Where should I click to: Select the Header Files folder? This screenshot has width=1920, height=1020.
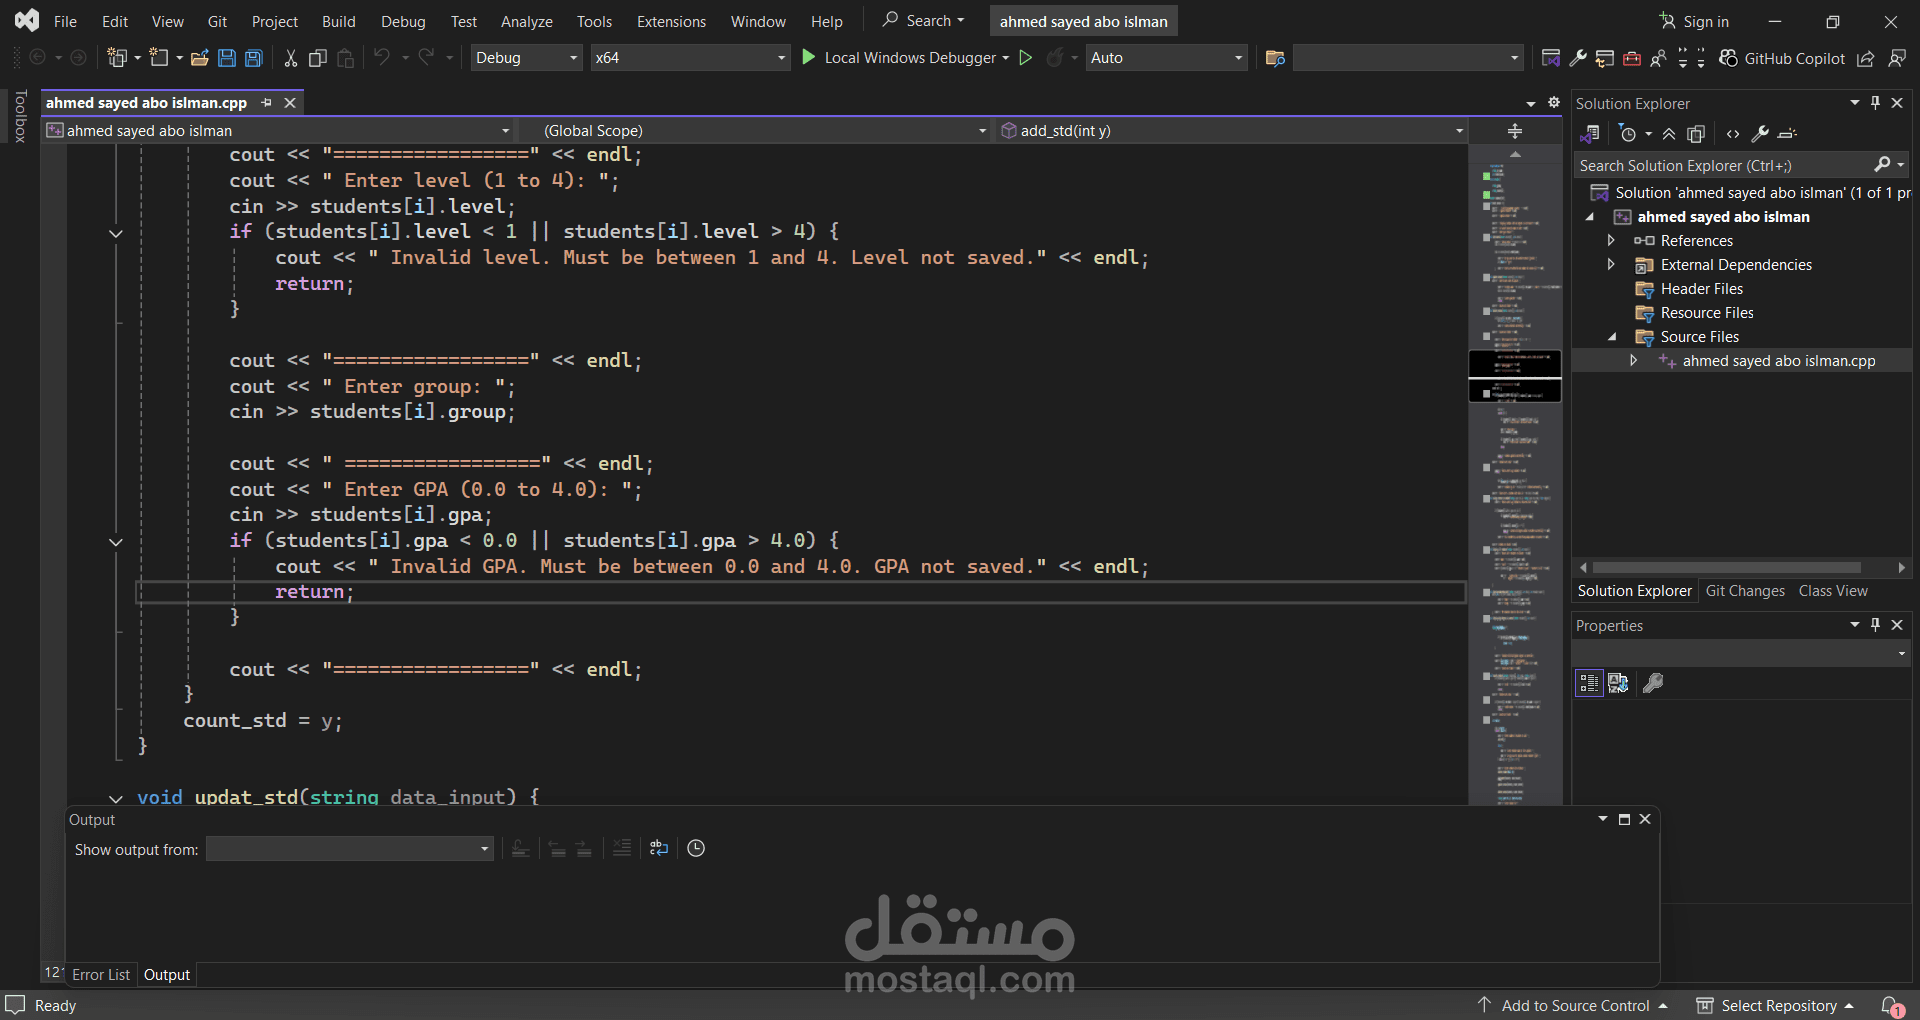1701,289
